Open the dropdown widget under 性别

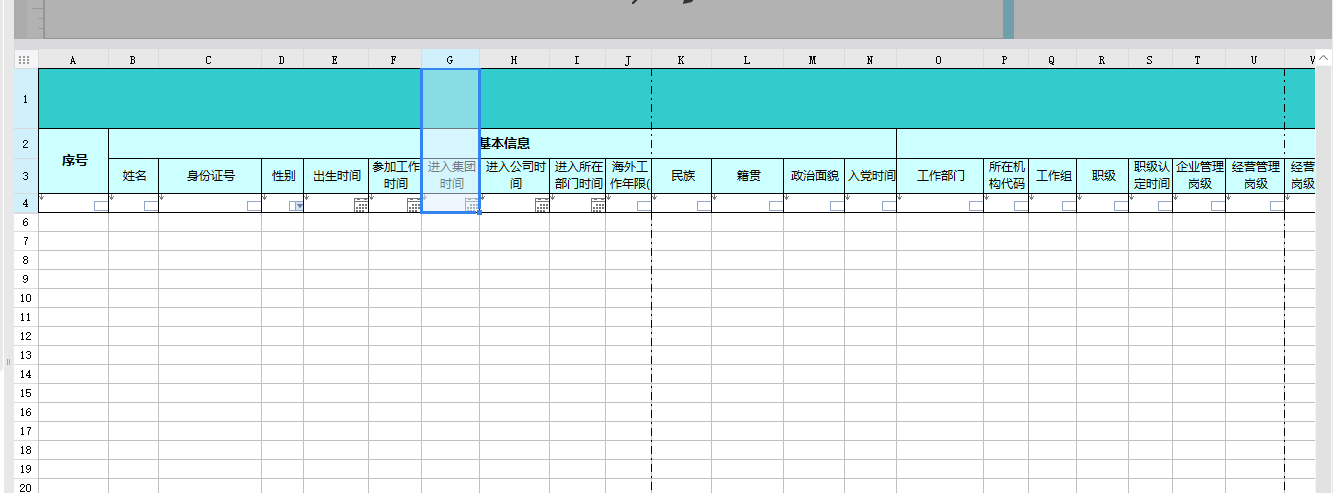296,206
